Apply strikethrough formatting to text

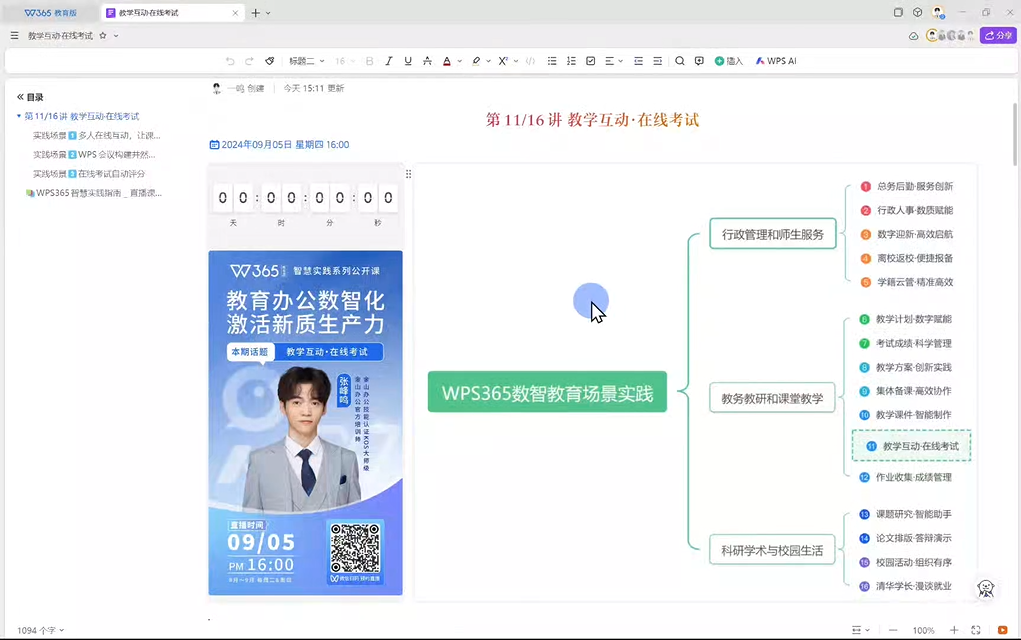[x=427, y=61]
